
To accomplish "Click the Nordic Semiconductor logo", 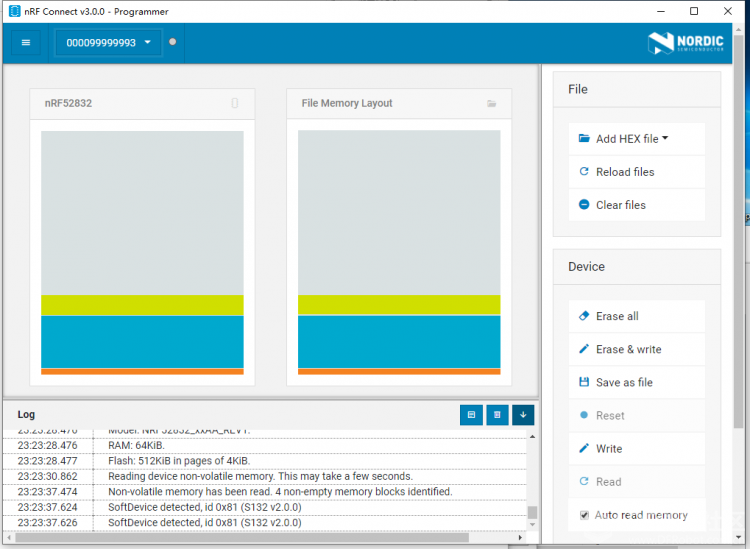I will click(x=685, y=43).
